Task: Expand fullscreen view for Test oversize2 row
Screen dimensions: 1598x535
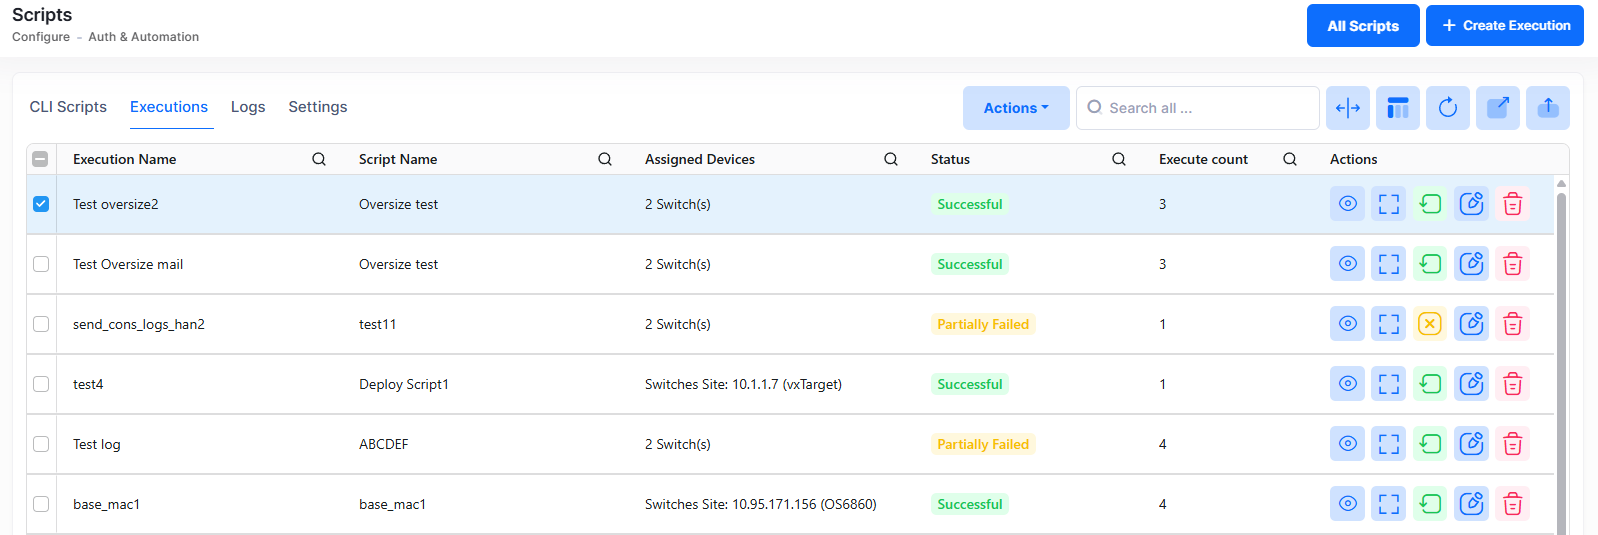Action: (x=1389, y=204)
